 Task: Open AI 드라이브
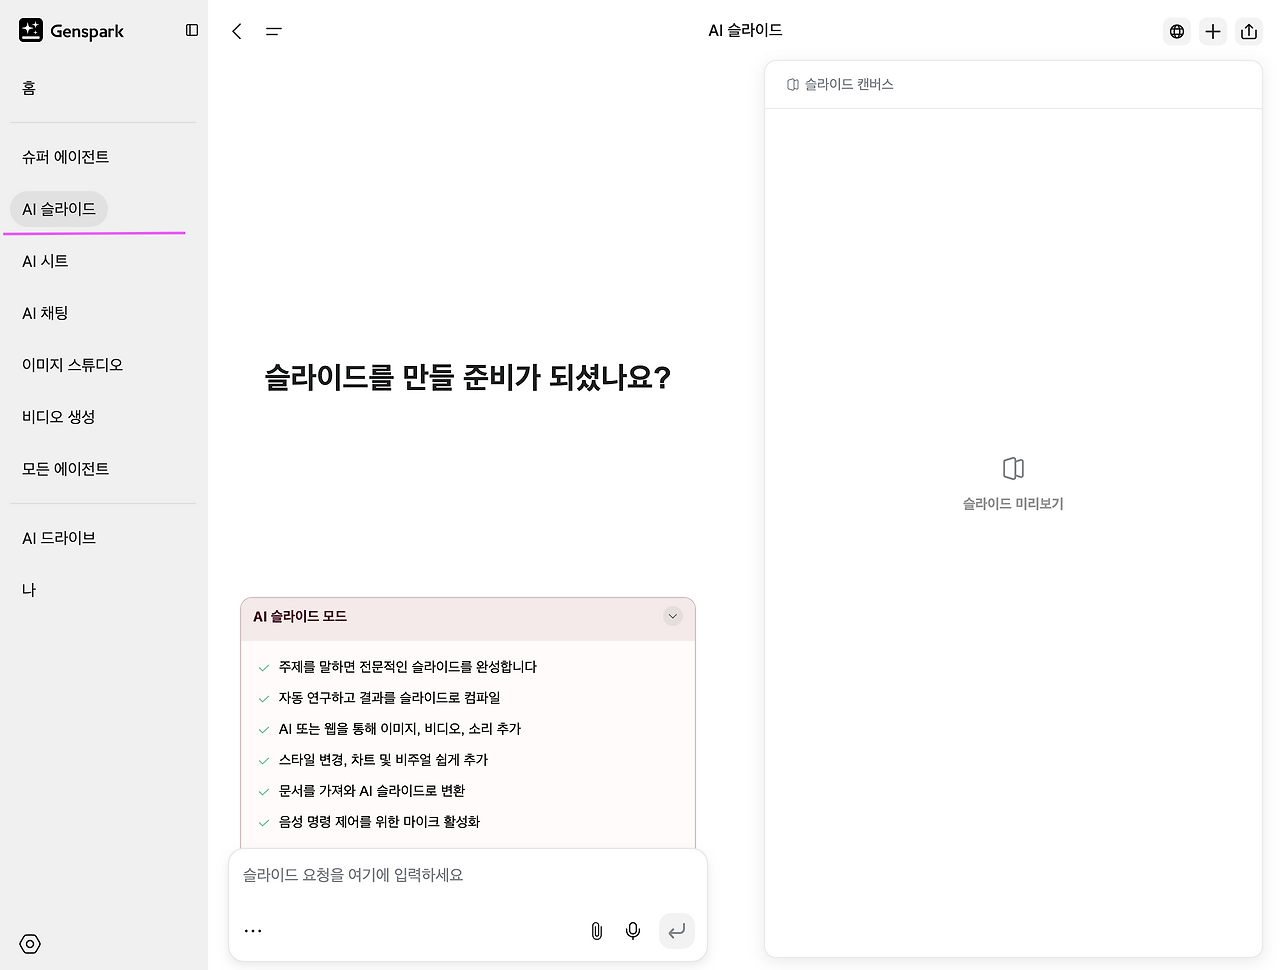pyautogui.click(x=58, y=537)
